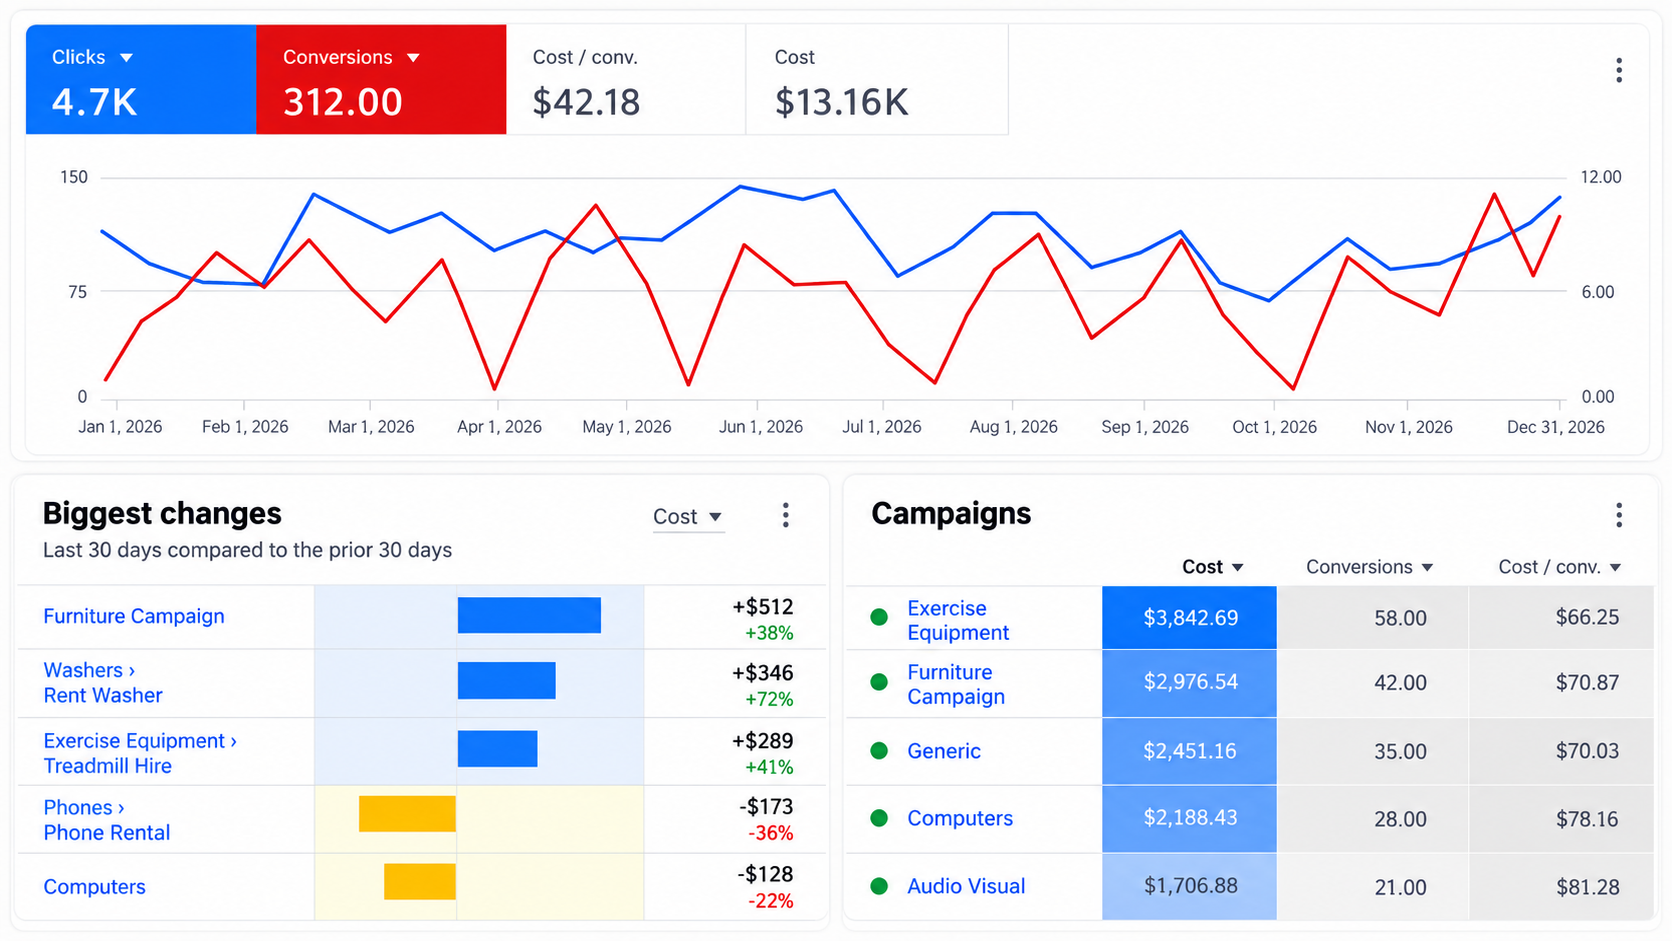Open Furniture Campaign link in Campaigns table
This screenshot has width=1672, height=941.
956,684
